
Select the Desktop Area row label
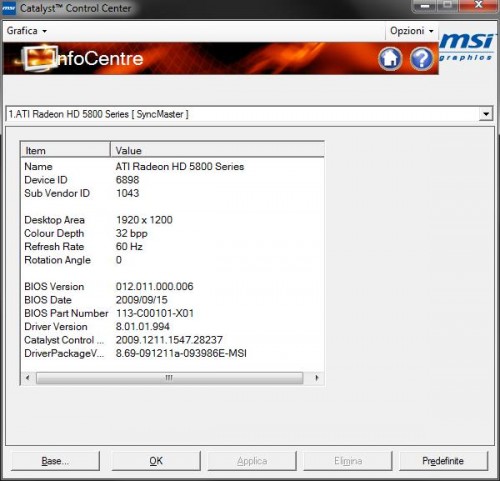click(x=54, y=220)
